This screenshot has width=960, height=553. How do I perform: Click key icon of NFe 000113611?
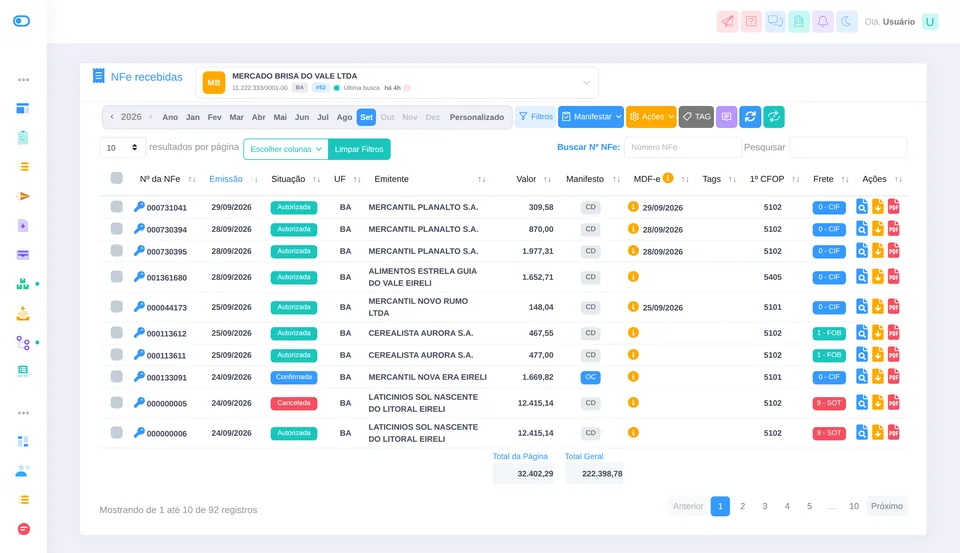tap(139, 355)
